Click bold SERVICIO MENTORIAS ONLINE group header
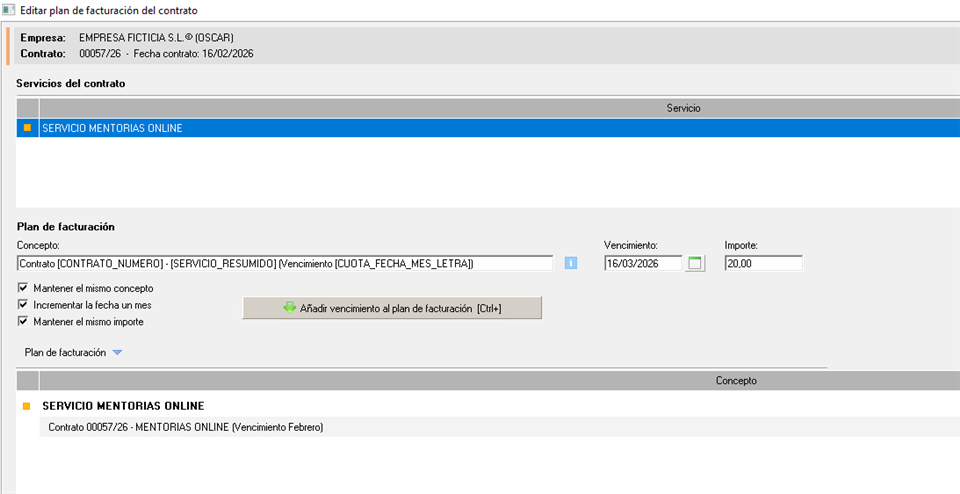 123,406
